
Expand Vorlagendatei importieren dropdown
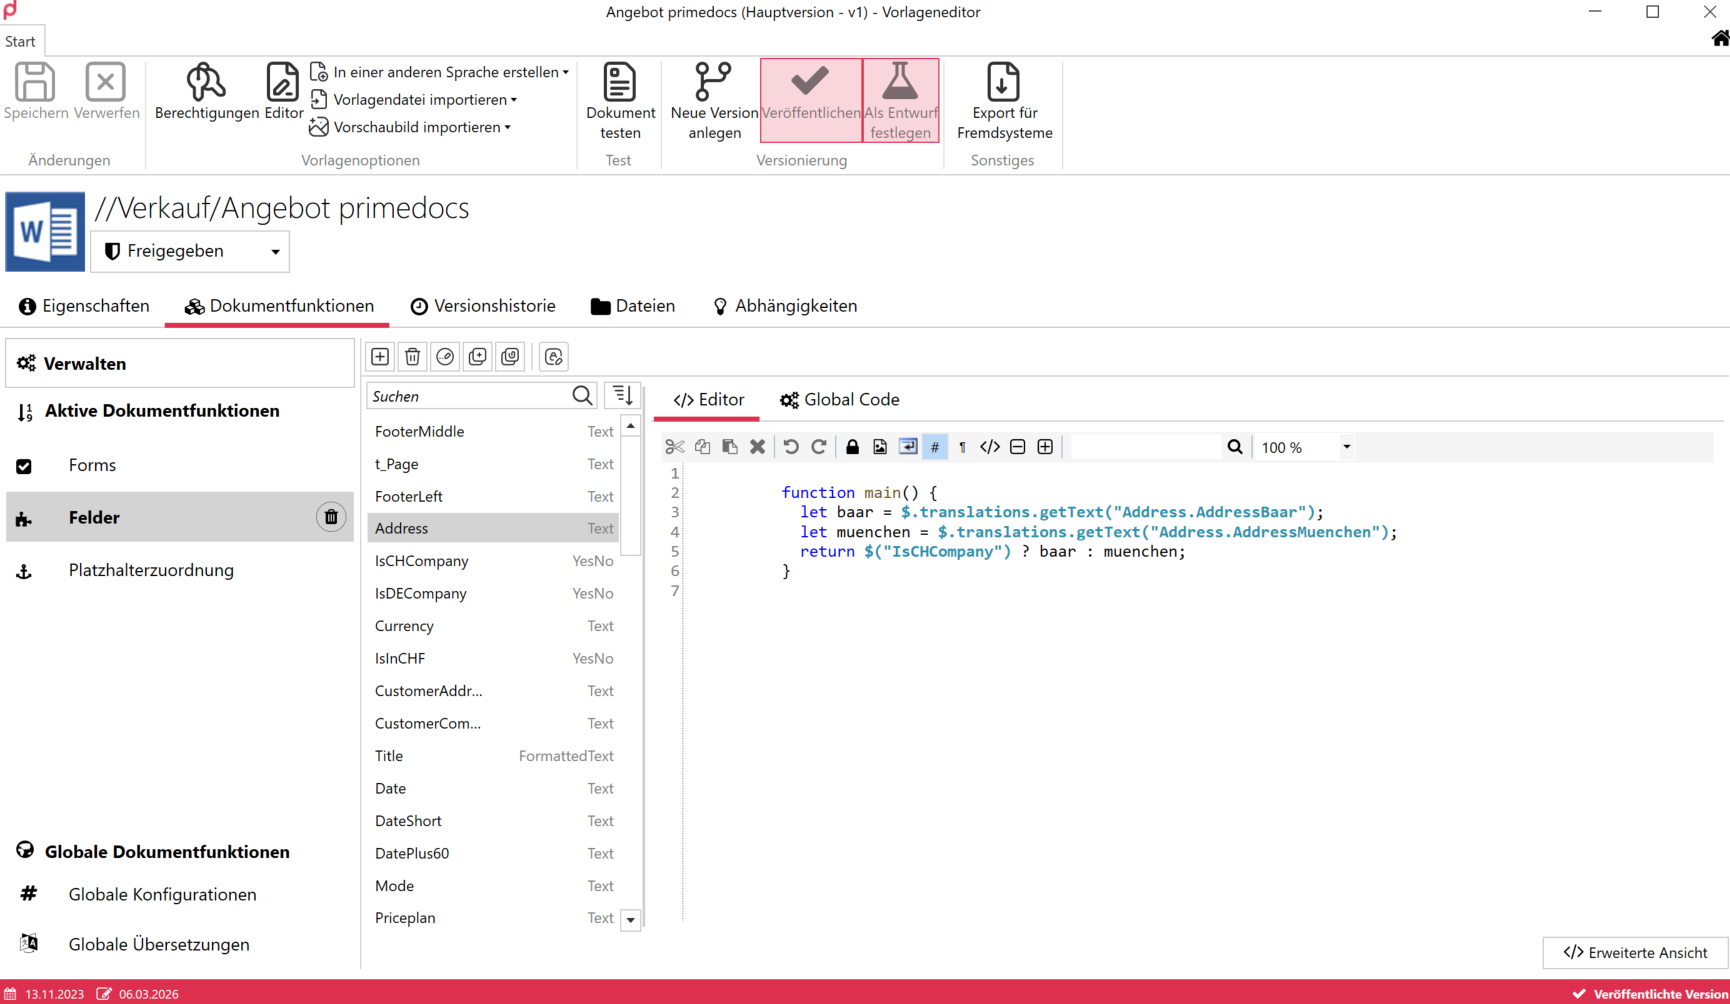tap(414, 100)
